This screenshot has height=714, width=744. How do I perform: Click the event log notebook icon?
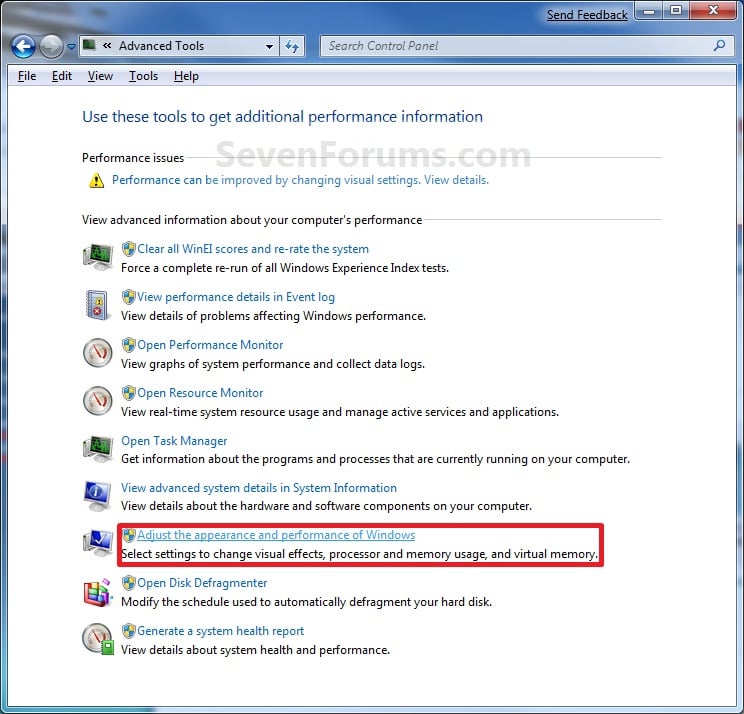point(97,305)
